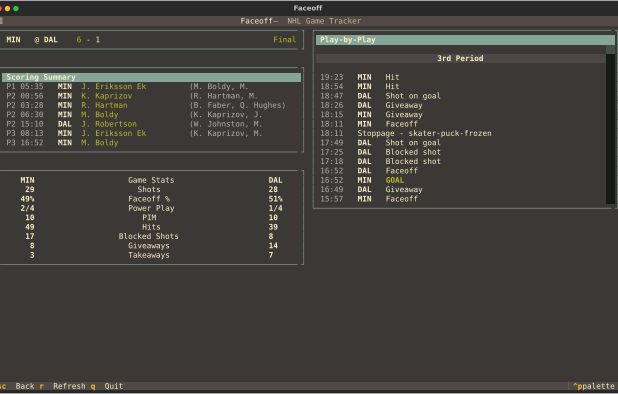618x394 pixels.
Task: Select the 16:52 MIN GOAL play
Action: point(461,180)
